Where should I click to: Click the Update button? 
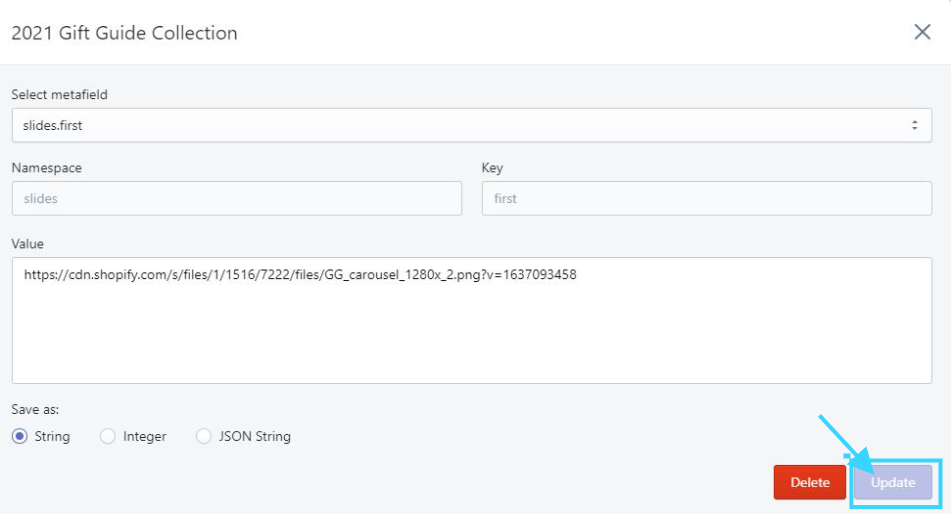pyautogui.click(x=892, y=482)
